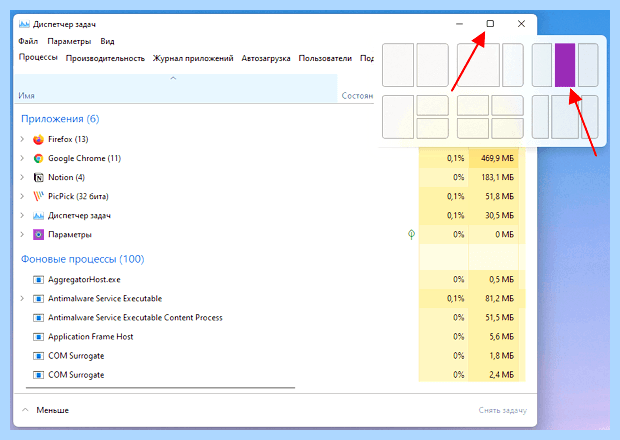Click the AggregatorHost.exe process icon
The image size is (620, 440).
coord(38,279)
